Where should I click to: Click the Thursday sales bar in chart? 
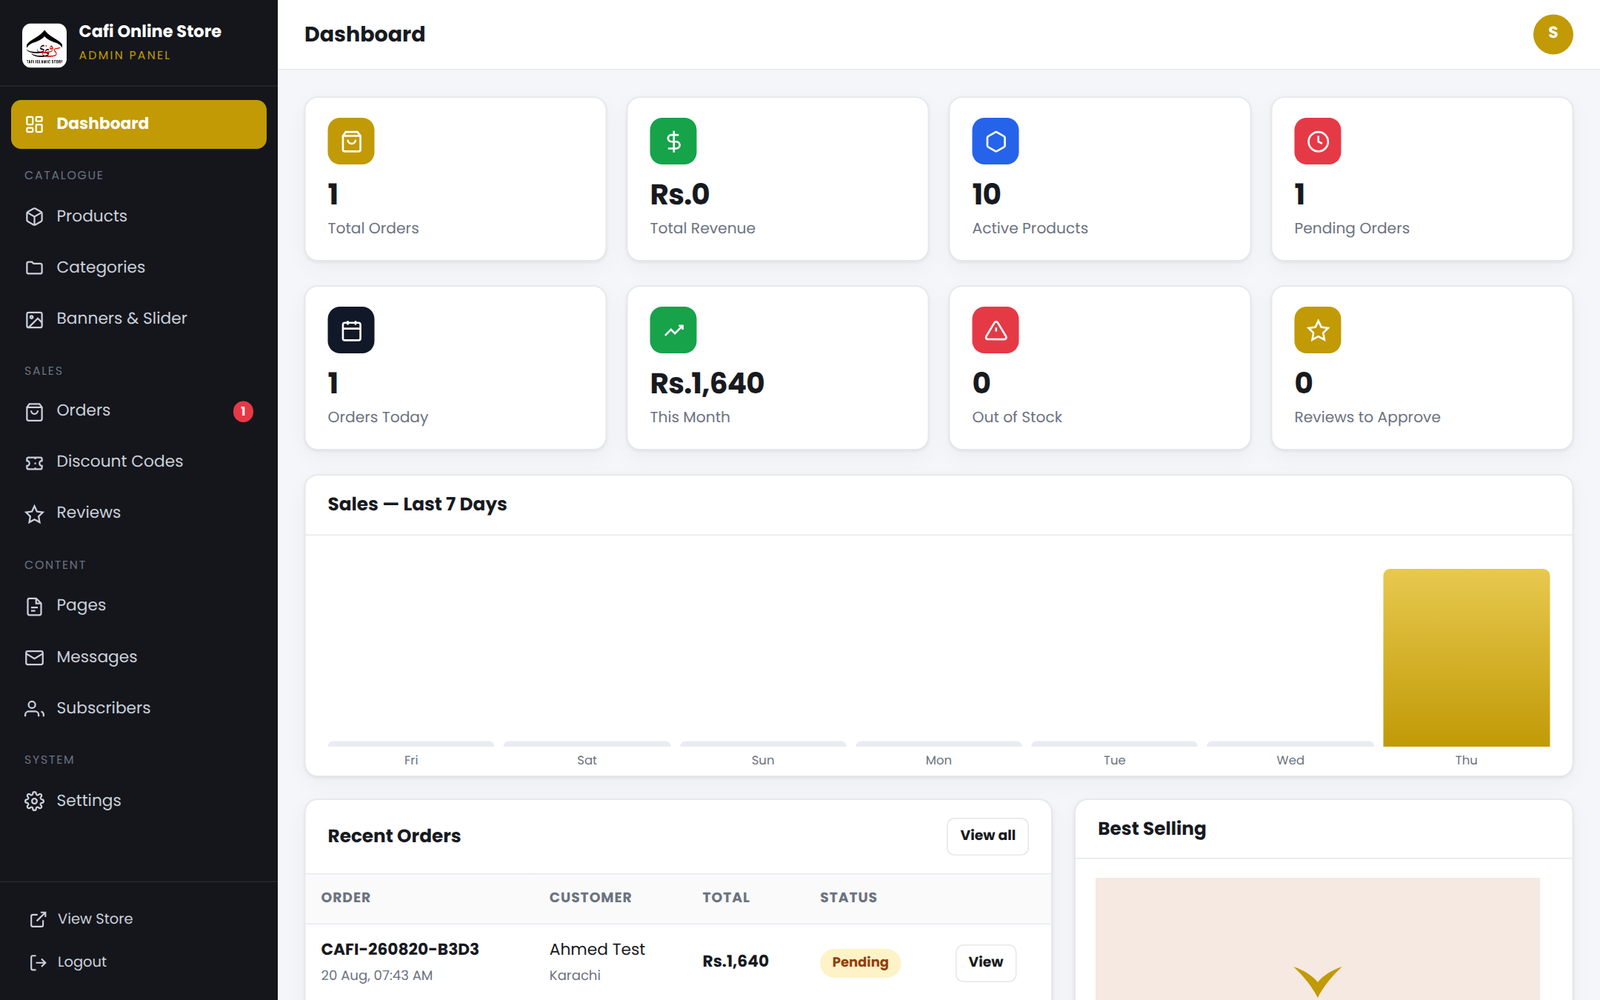point(1466,658)
